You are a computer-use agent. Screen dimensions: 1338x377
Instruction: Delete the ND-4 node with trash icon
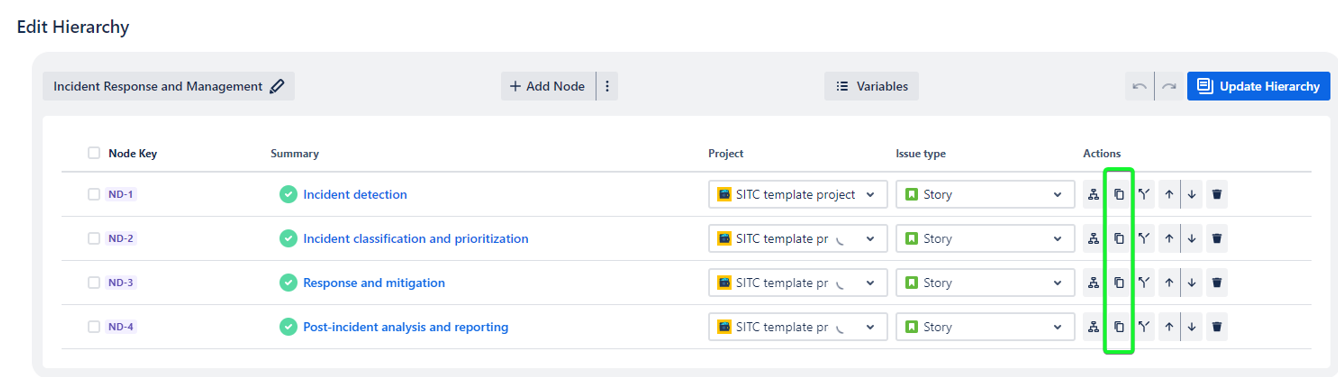(x=1216, y=327)
